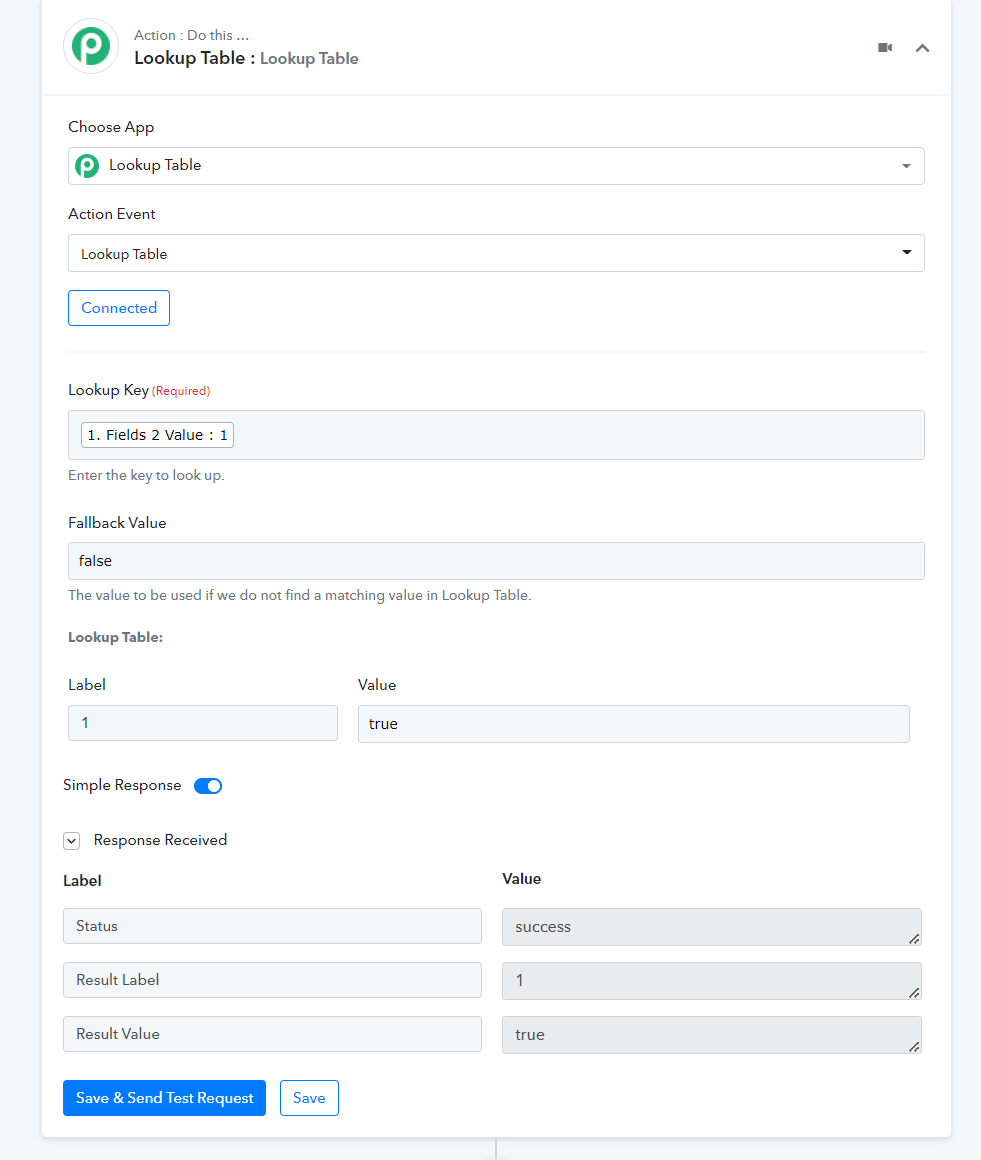
Task: Click the resize handle of Result Value textarea
Action: (x=914, y=1046)
